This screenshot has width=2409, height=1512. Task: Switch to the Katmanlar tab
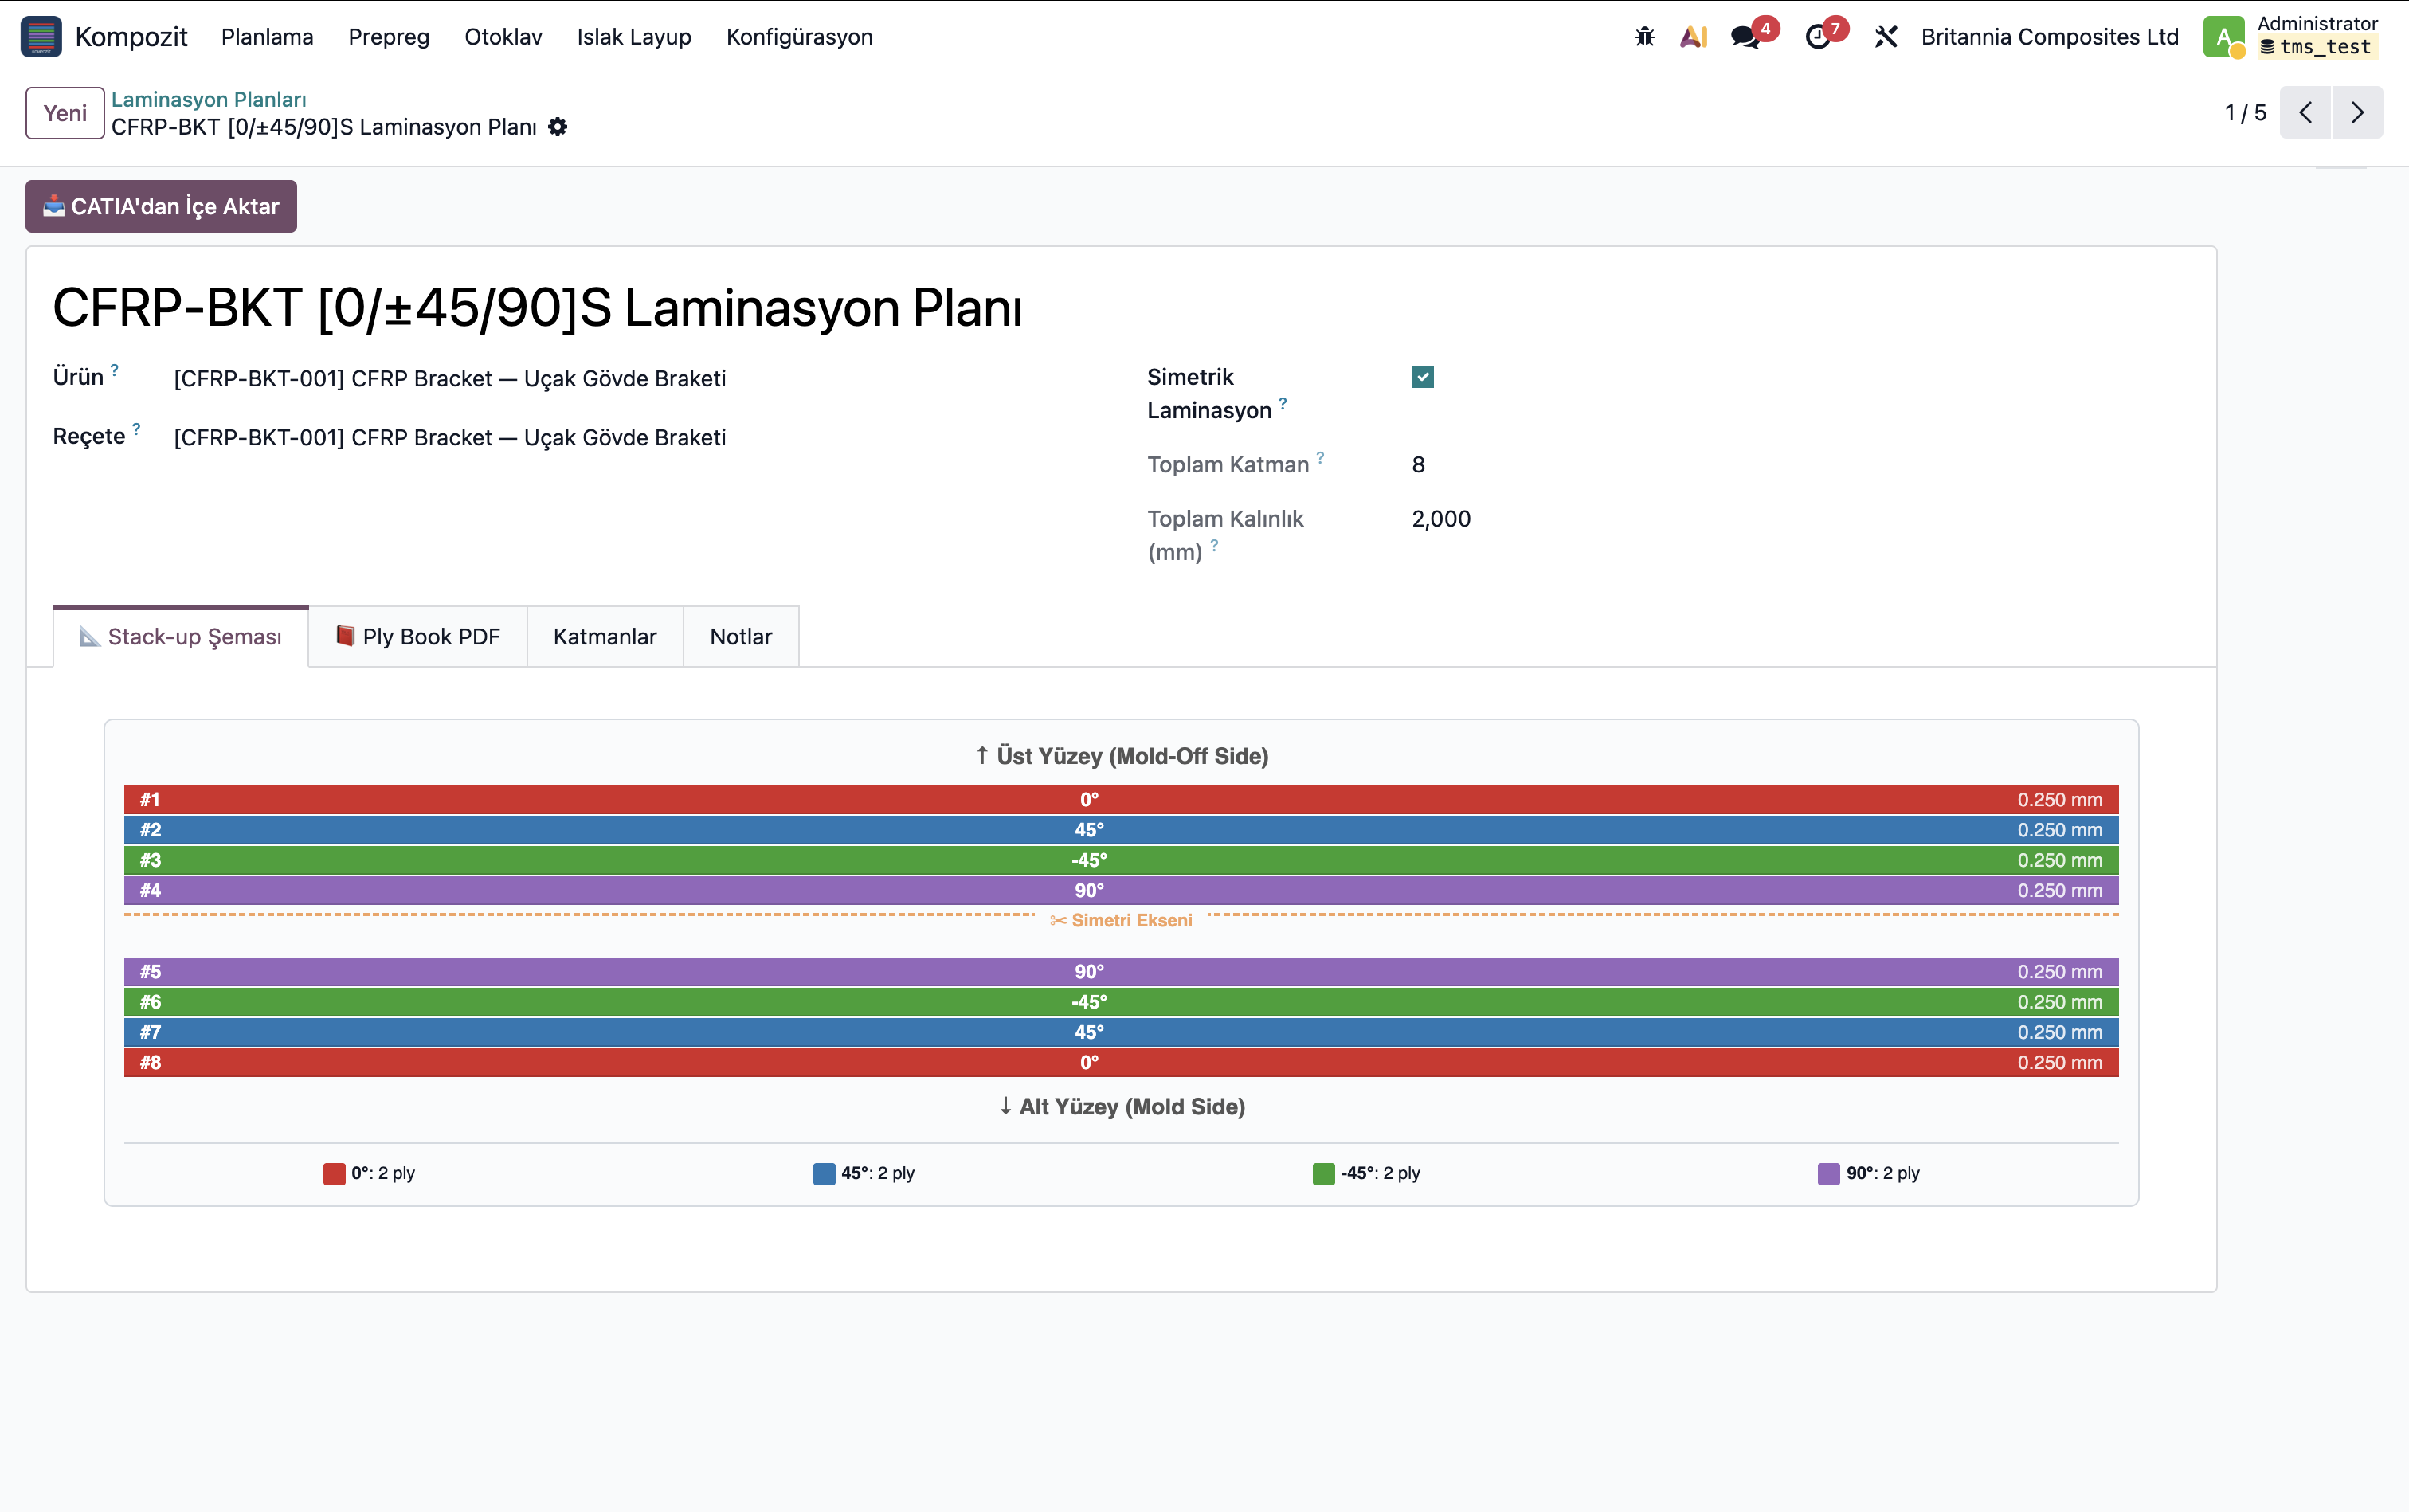tap(605, 636)
